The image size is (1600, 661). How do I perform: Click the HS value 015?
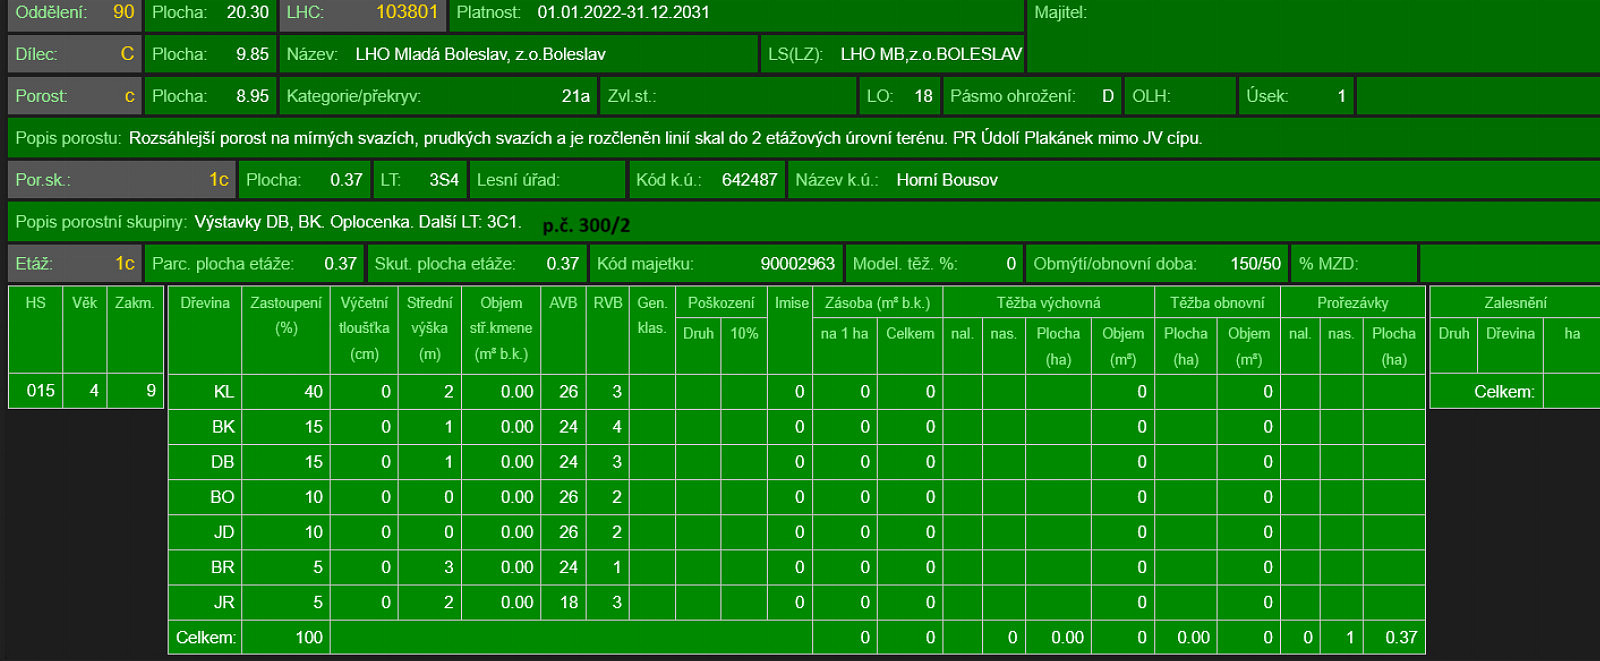coord(40,390)
